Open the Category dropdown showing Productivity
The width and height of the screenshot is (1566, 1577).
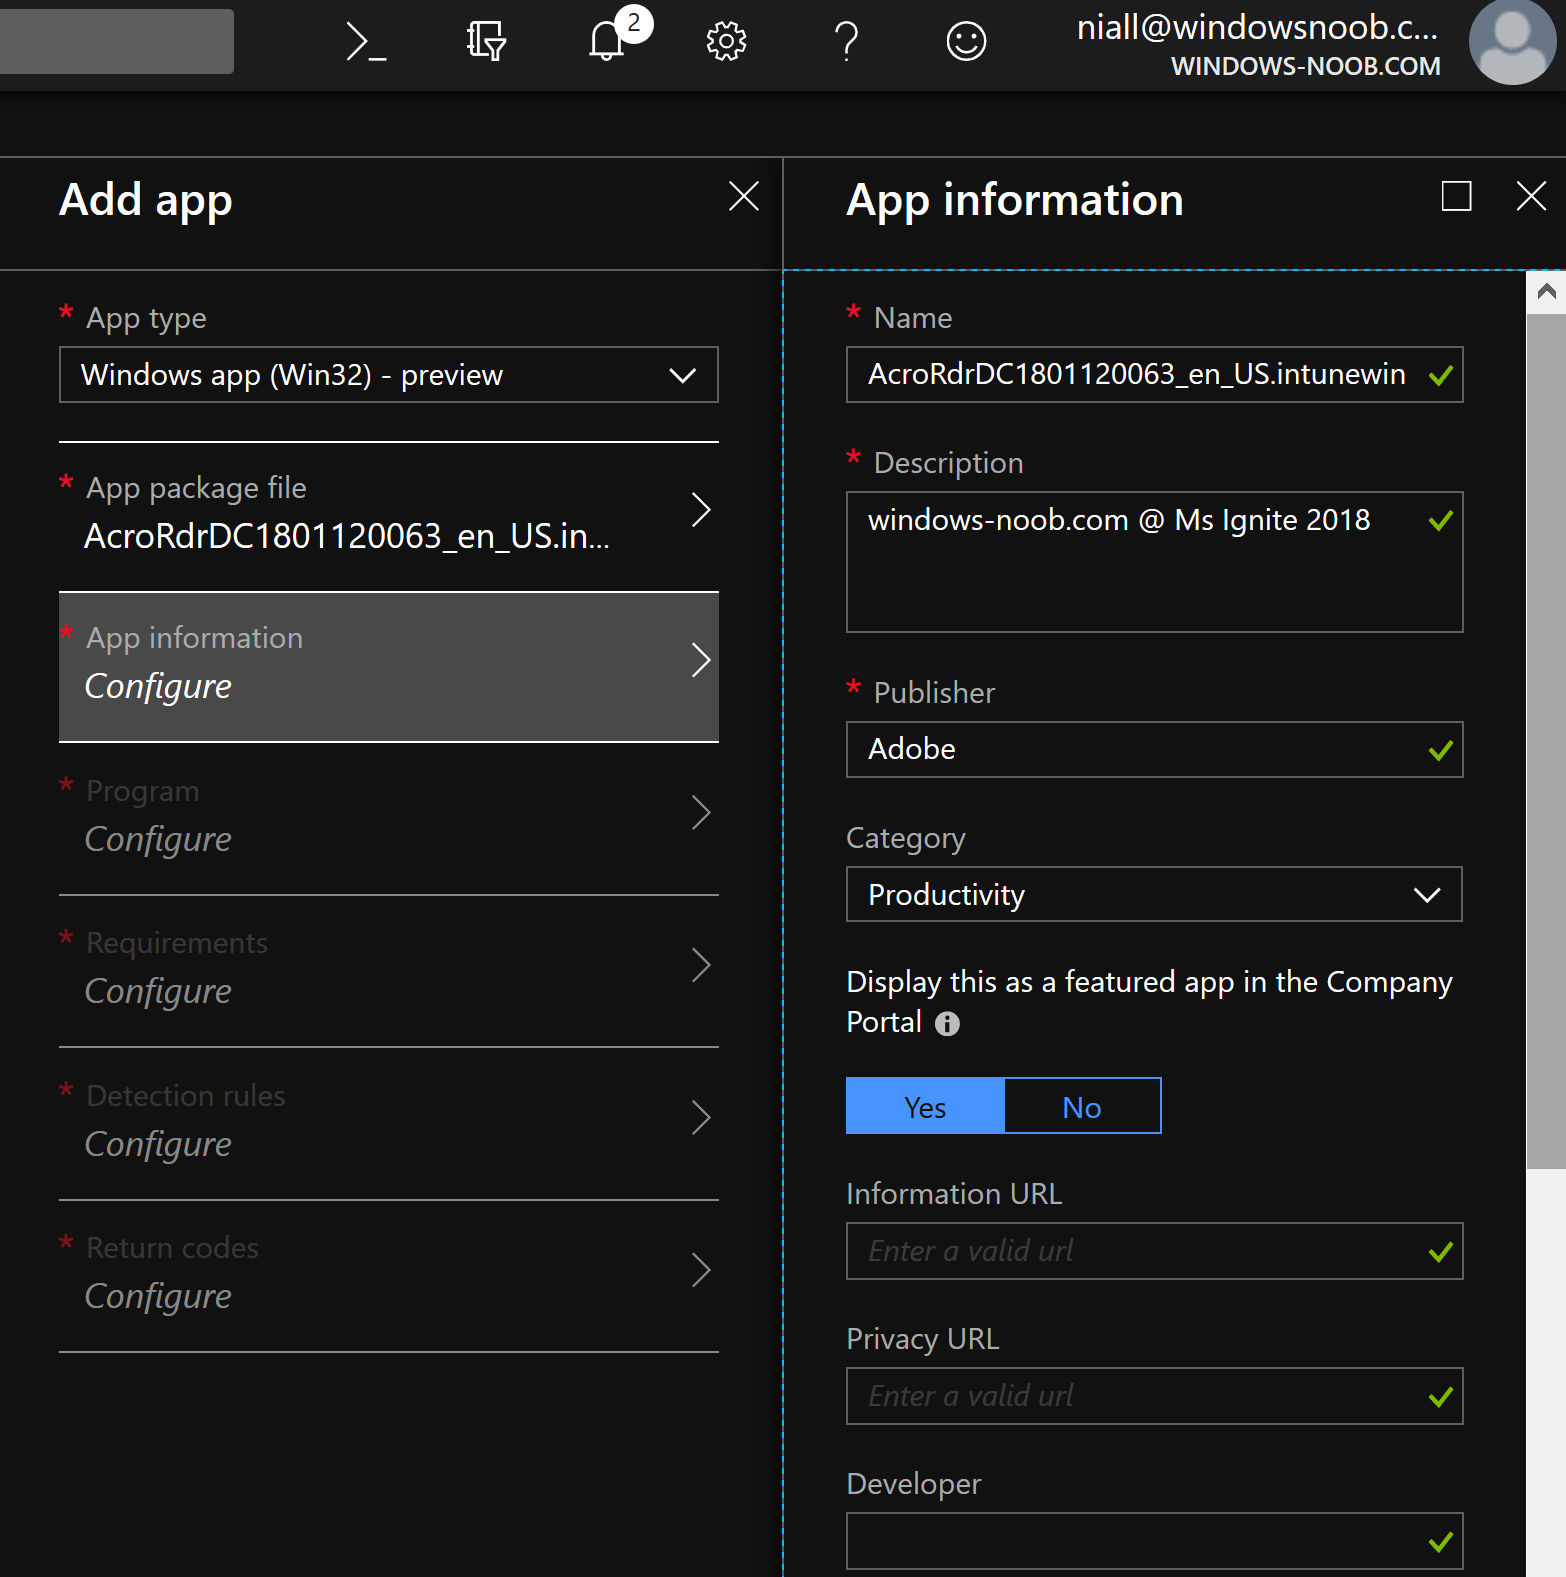[1154, 895]
